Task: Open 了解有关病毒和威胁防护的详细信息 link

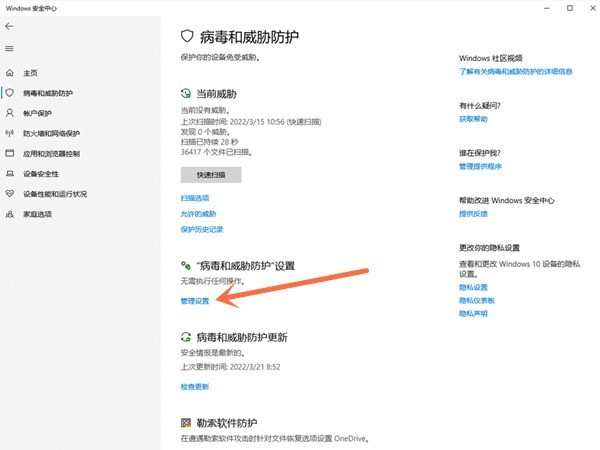Action: coord(515,71)
